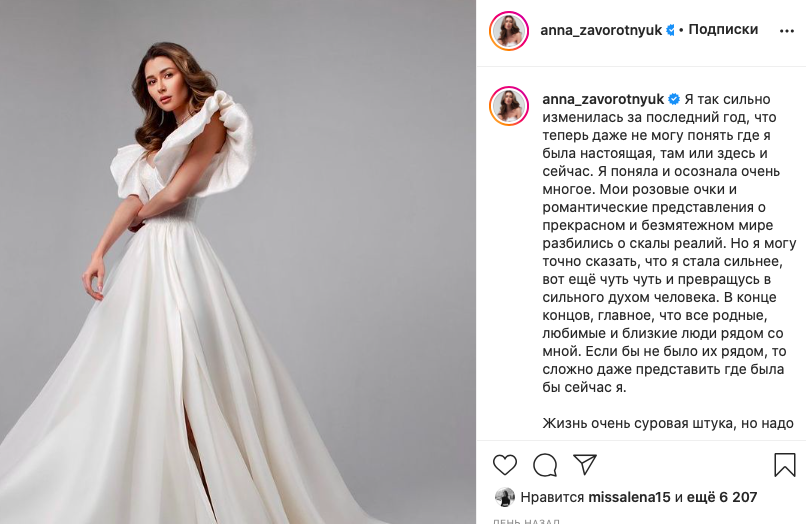Click the ДЕНЬ НАЗАД post timestamp

click(526, 521)
